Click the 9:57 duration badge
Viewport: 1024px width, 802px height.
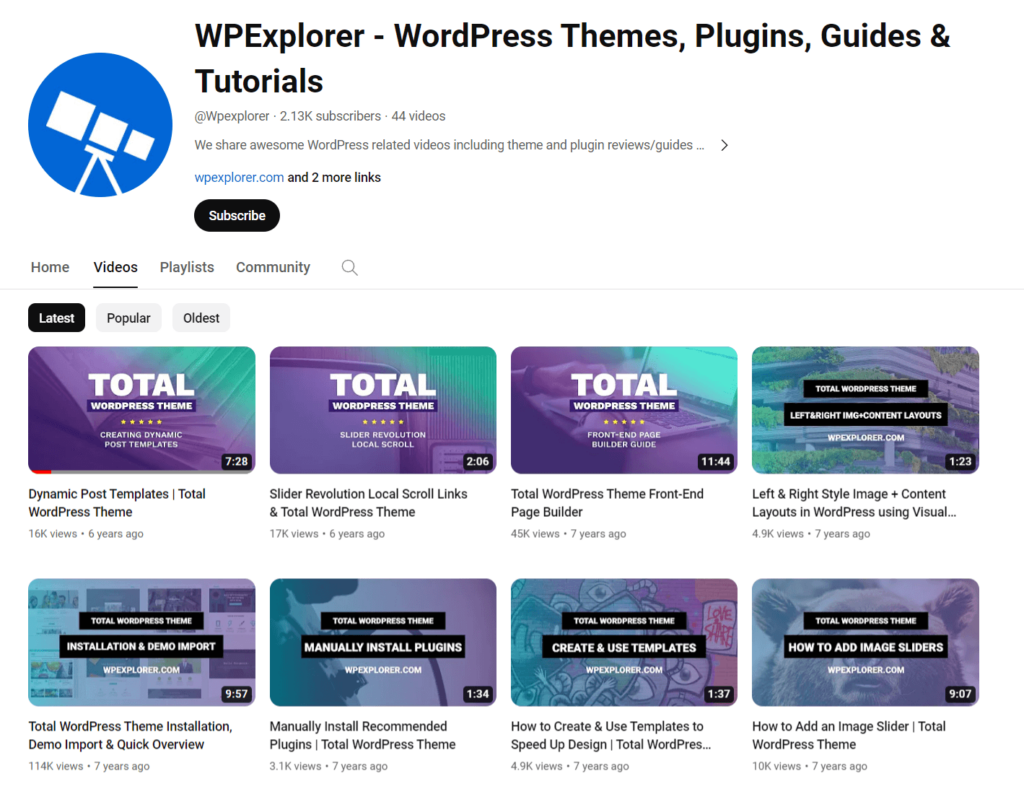(x=236, y=694)
